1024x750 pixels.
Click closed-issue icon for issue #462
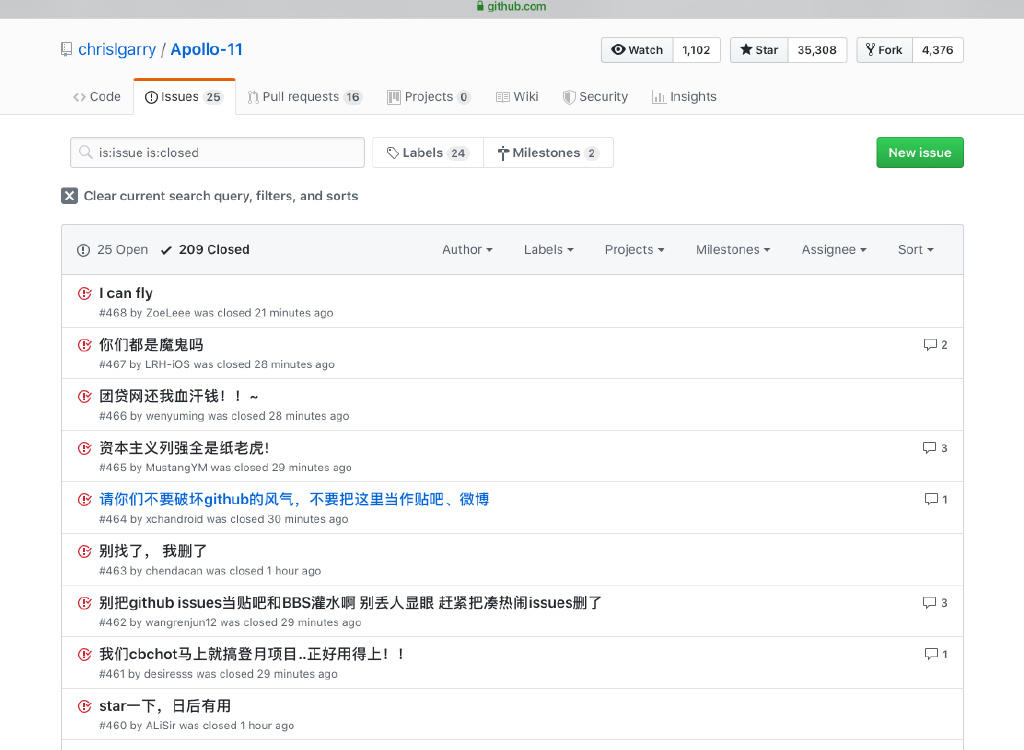click(84, 603)
